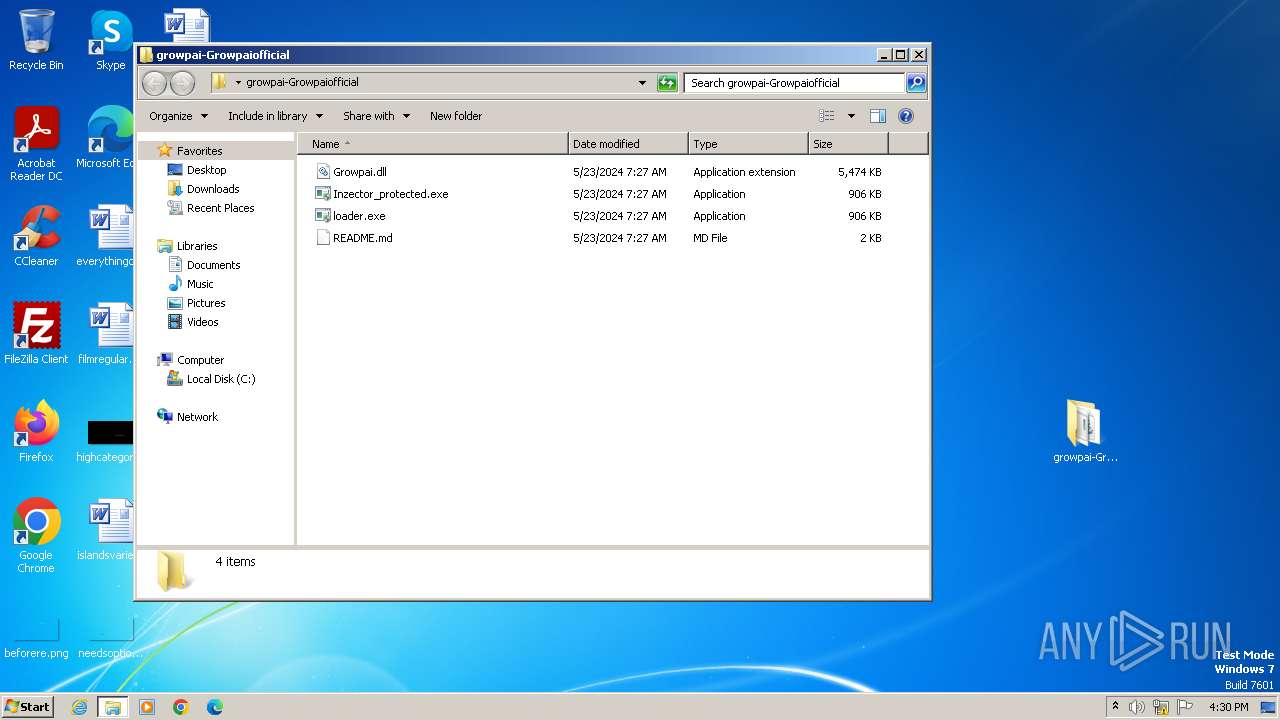
Task: Select Pictures library
Action: (x=206, y=303)
